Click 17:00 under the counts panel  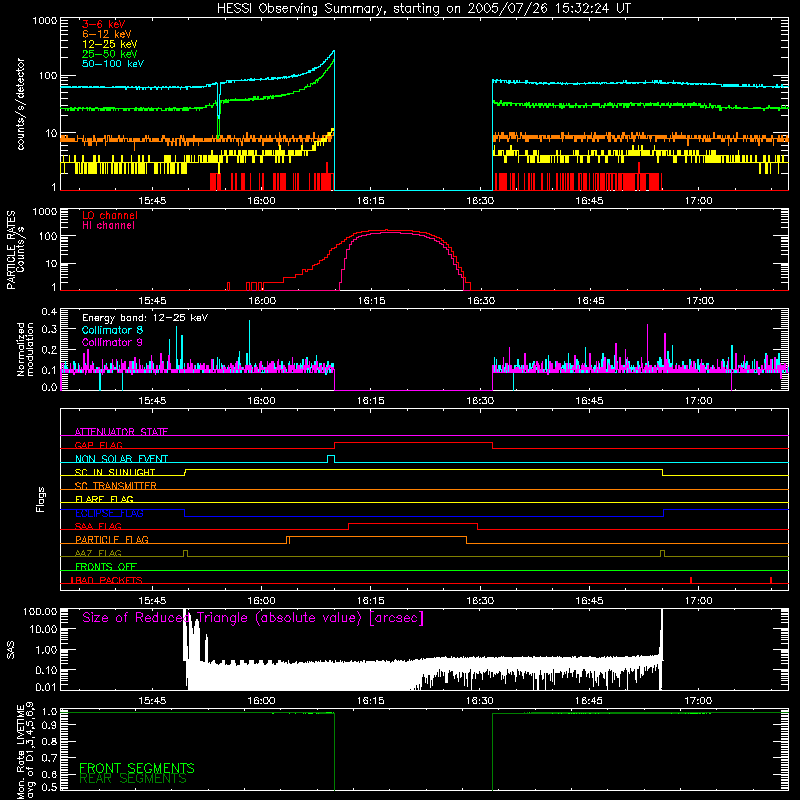coord(698,201)
